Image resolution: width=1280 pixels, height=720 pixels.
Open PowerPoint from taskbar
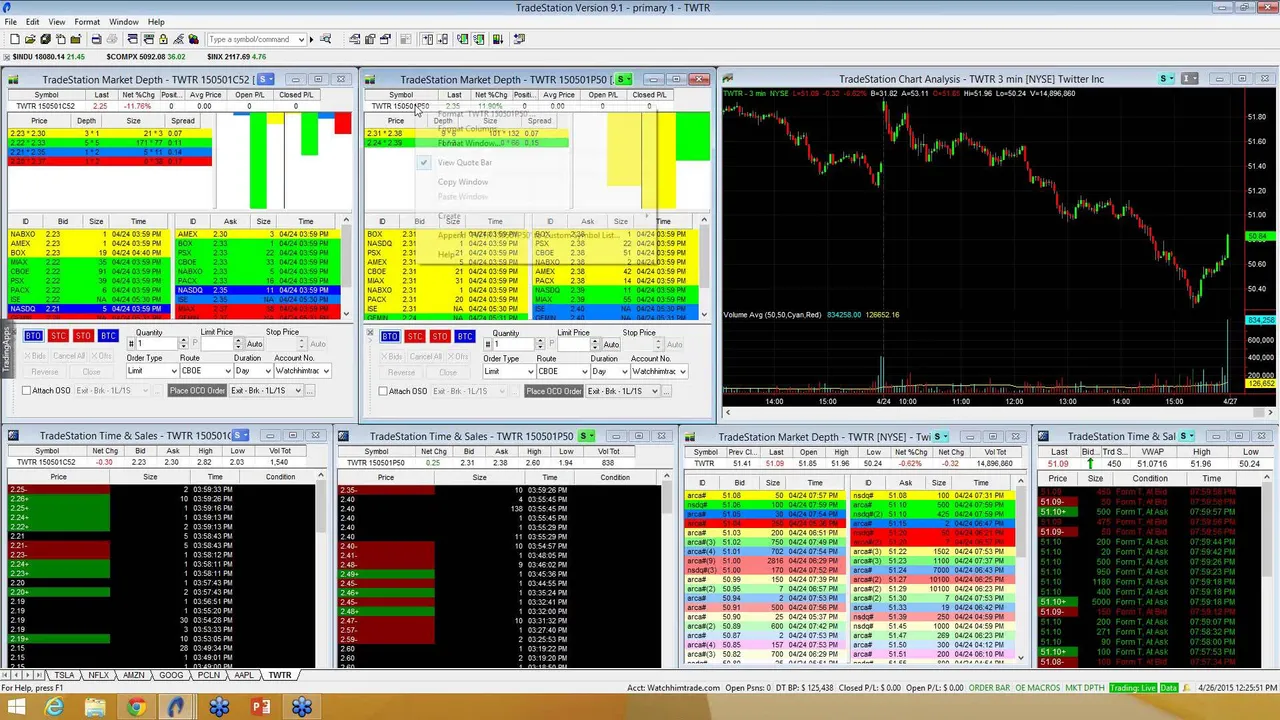260,707
